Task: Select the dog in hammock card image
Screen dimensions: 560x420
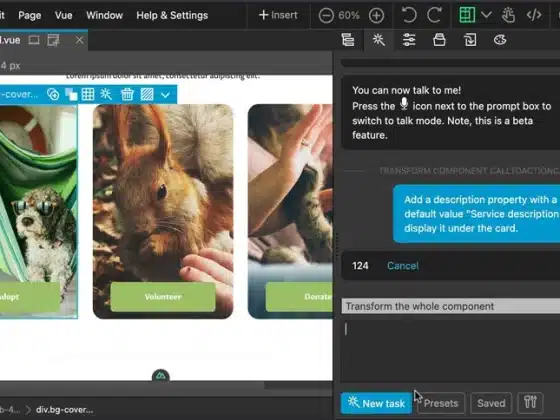Action: pos(38,193)
